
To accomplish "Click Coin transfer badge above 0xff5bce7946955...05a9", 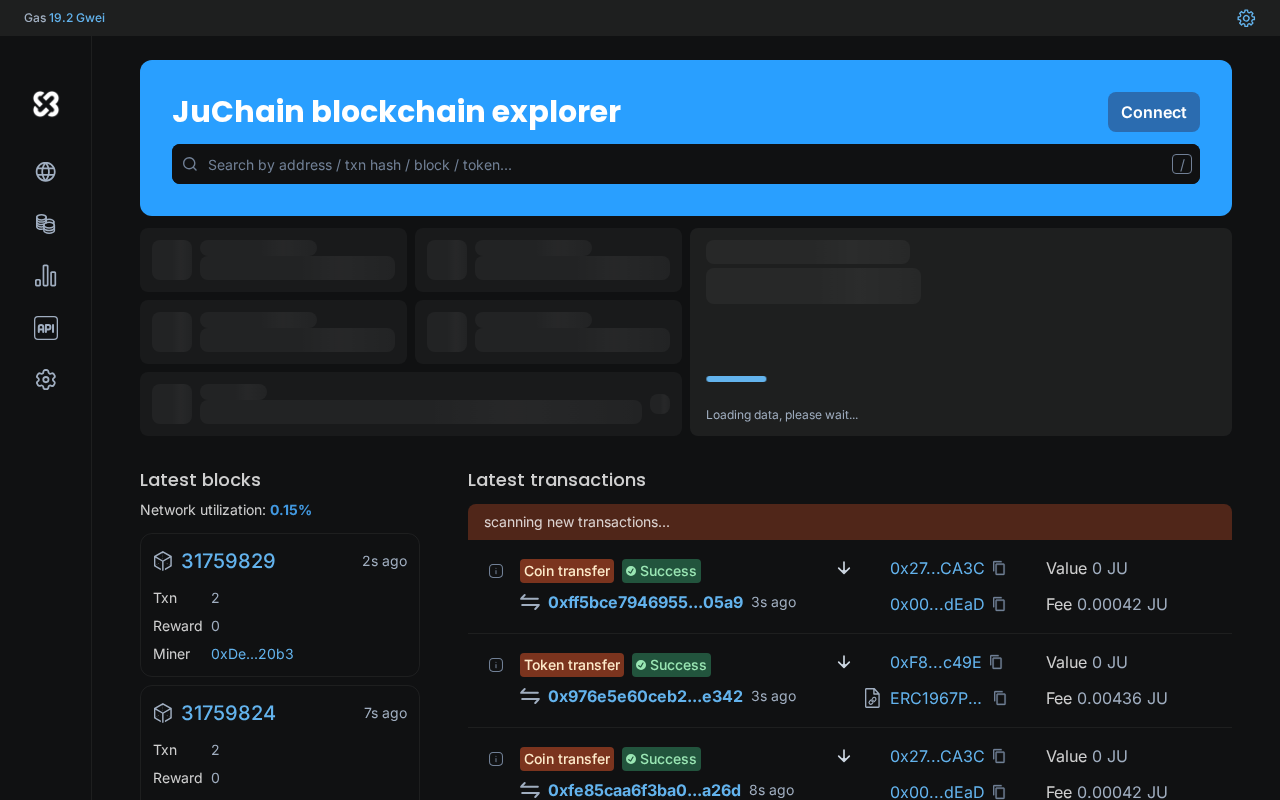I will 567,571.
